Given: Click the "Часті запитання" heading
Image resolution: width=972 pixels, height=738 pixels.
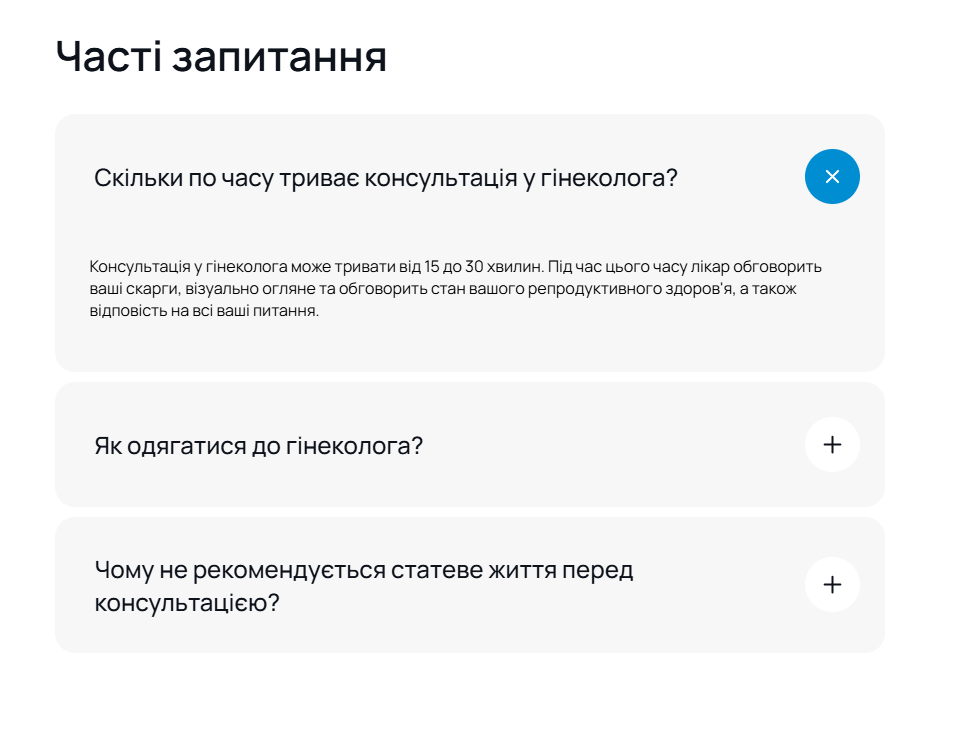Looking at the screenshot, I should click(x=221, y=56).
